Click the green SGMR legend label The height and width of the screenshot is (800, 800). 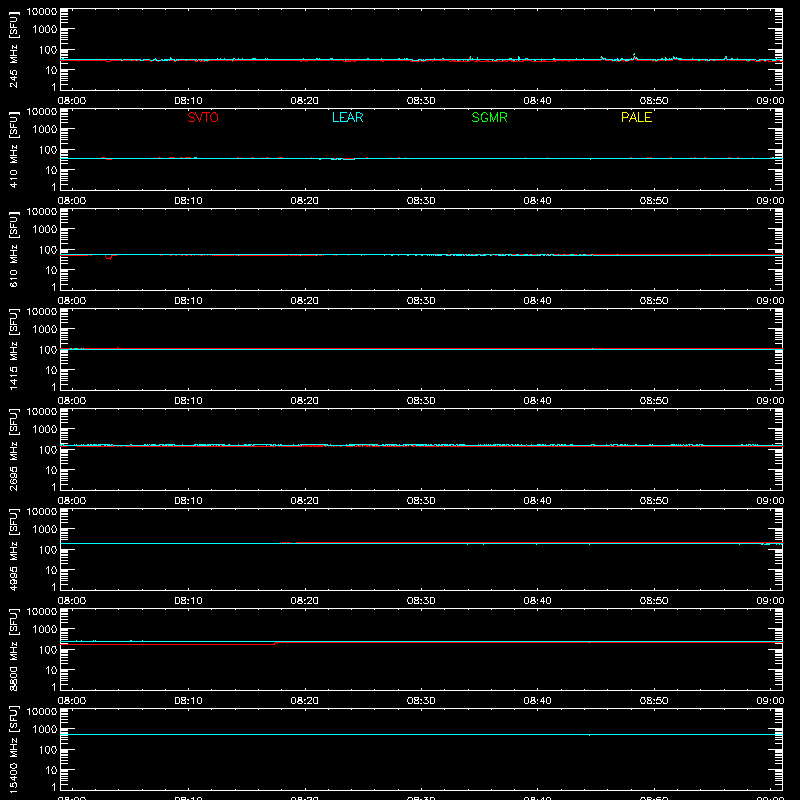(489, 117)
